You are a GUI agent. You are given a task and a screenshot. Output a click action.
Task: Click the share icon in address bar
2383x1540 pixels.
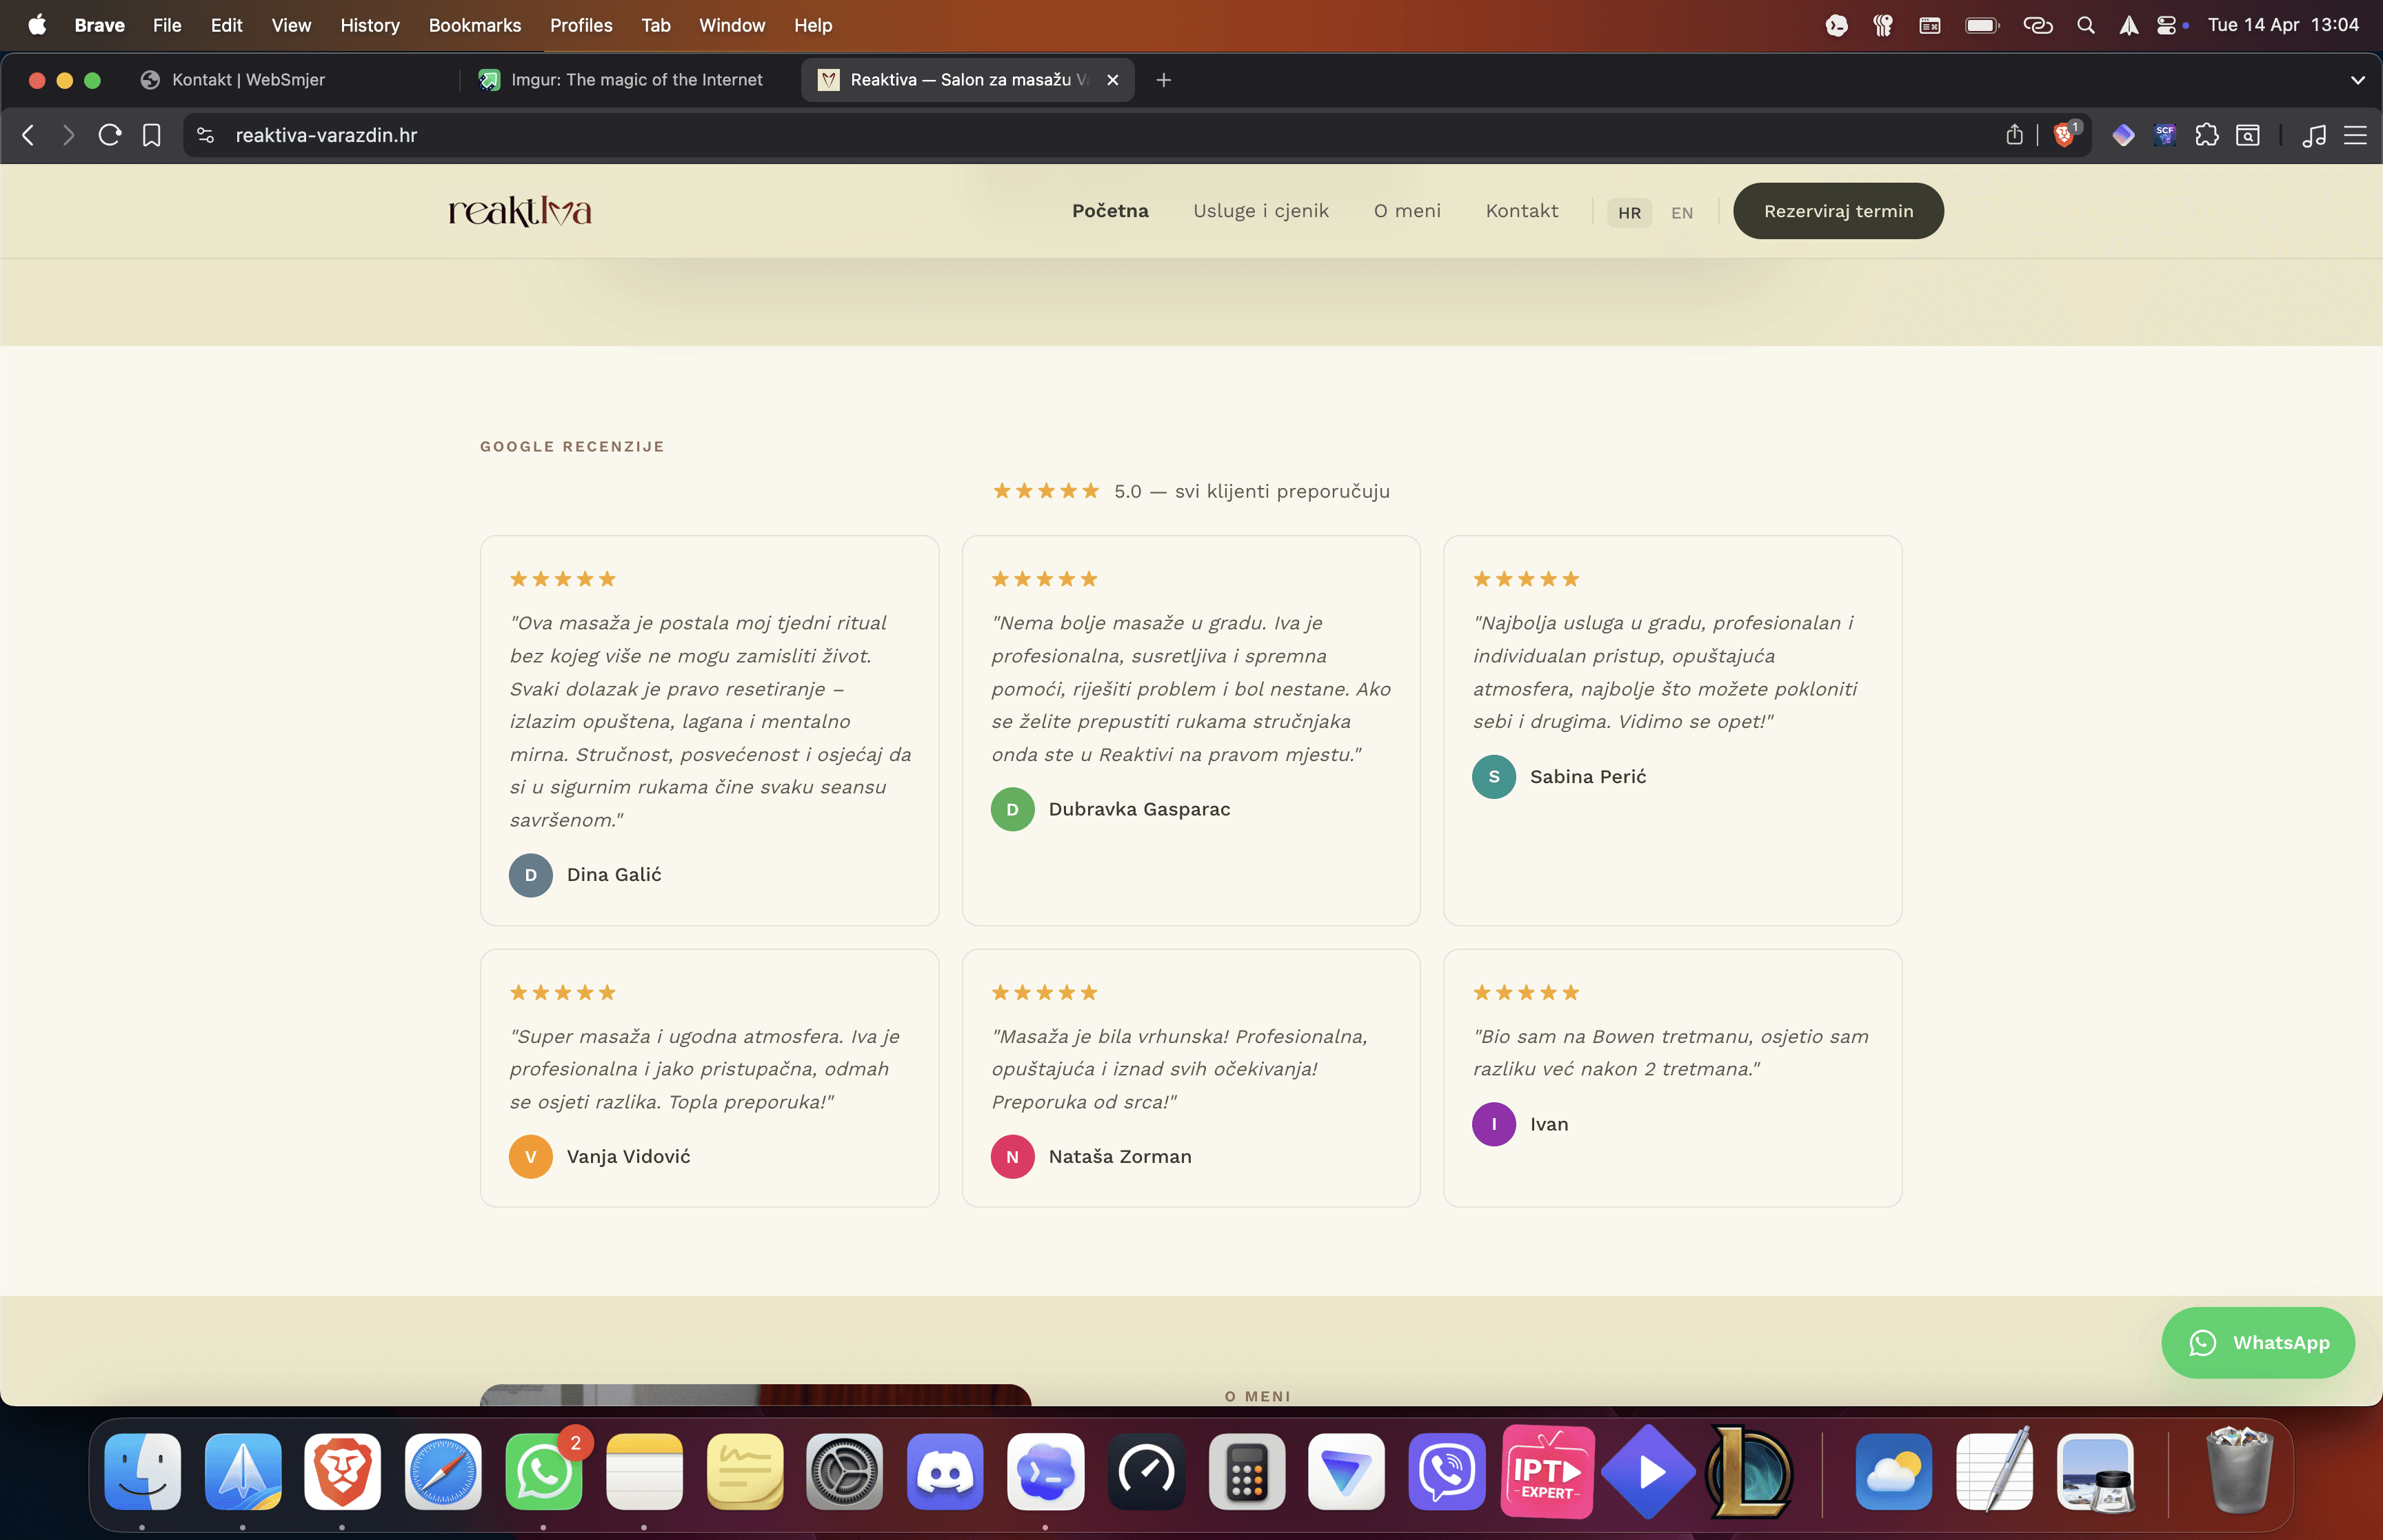tap(2014, 135)
